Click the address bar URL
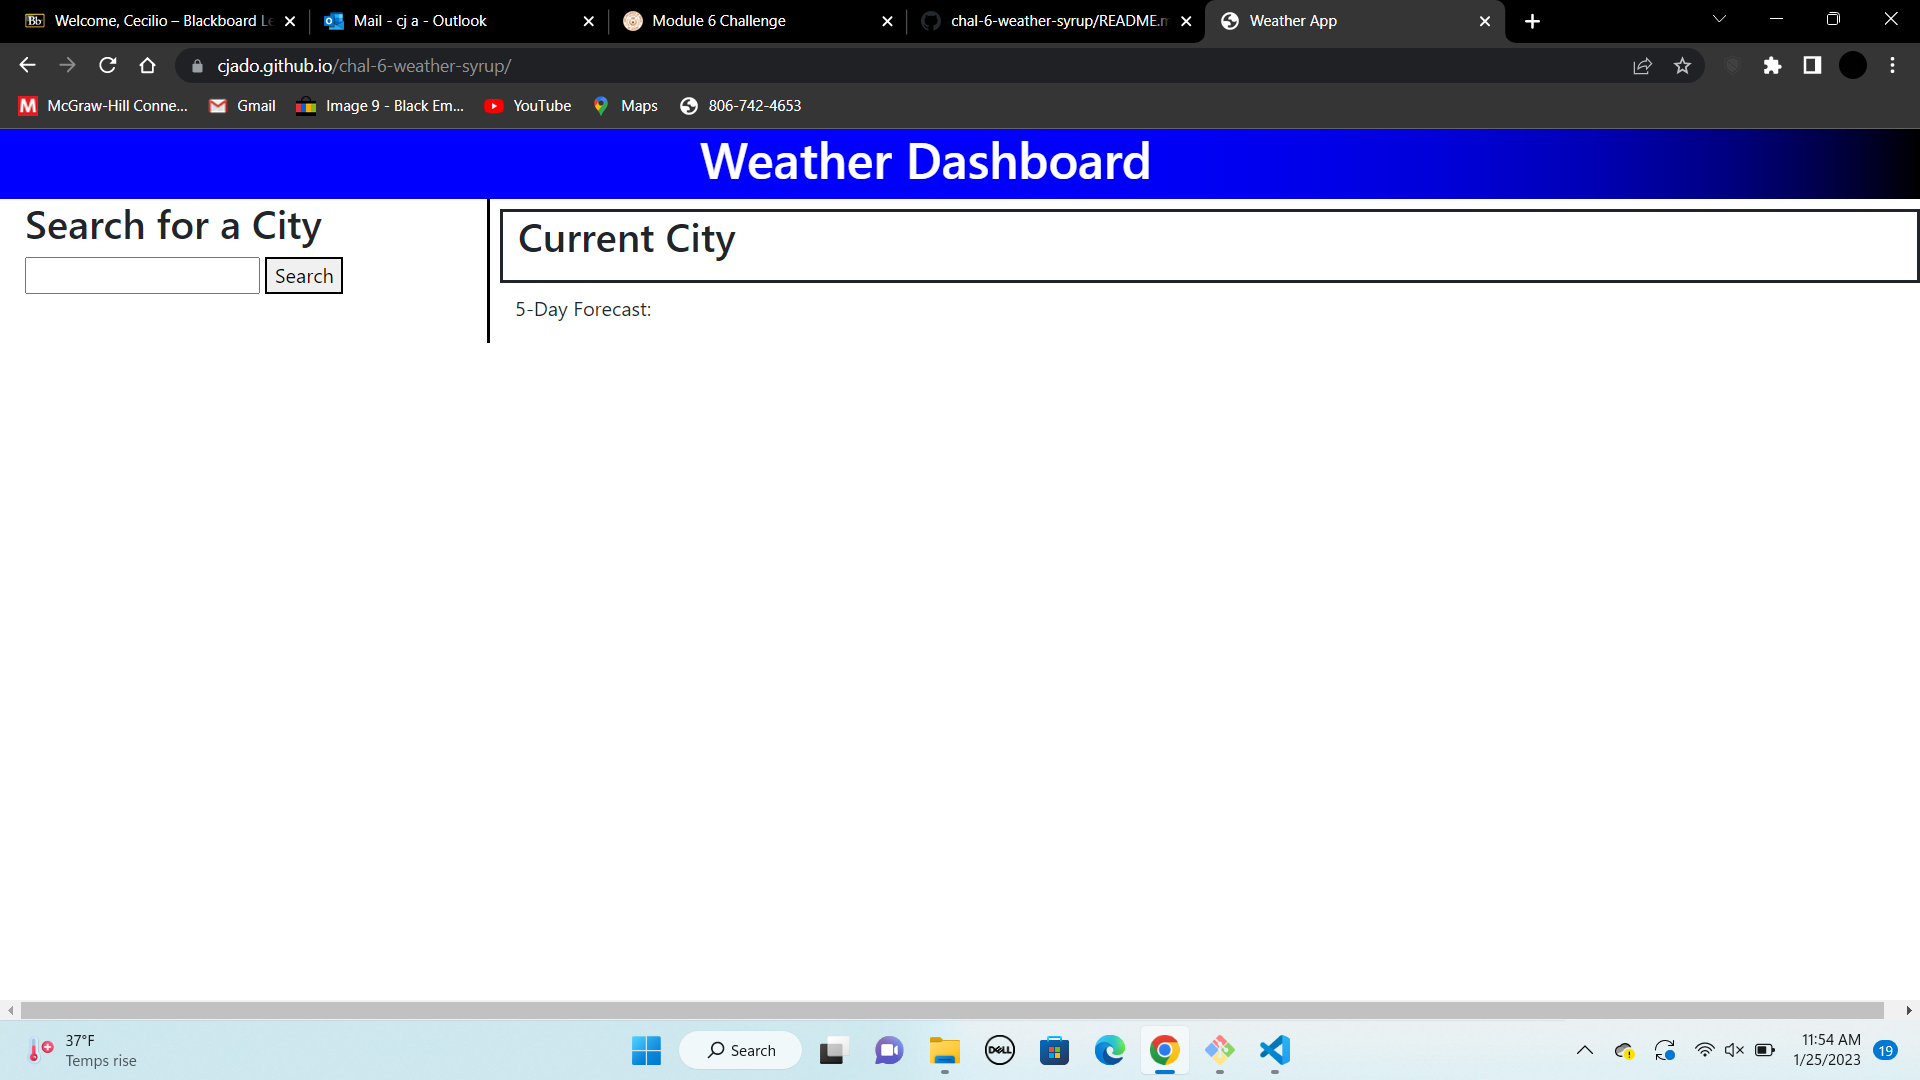Image resolution: width=1920 pixels, height=1080 pixels. pyautogui.click(x=364, y=66)
